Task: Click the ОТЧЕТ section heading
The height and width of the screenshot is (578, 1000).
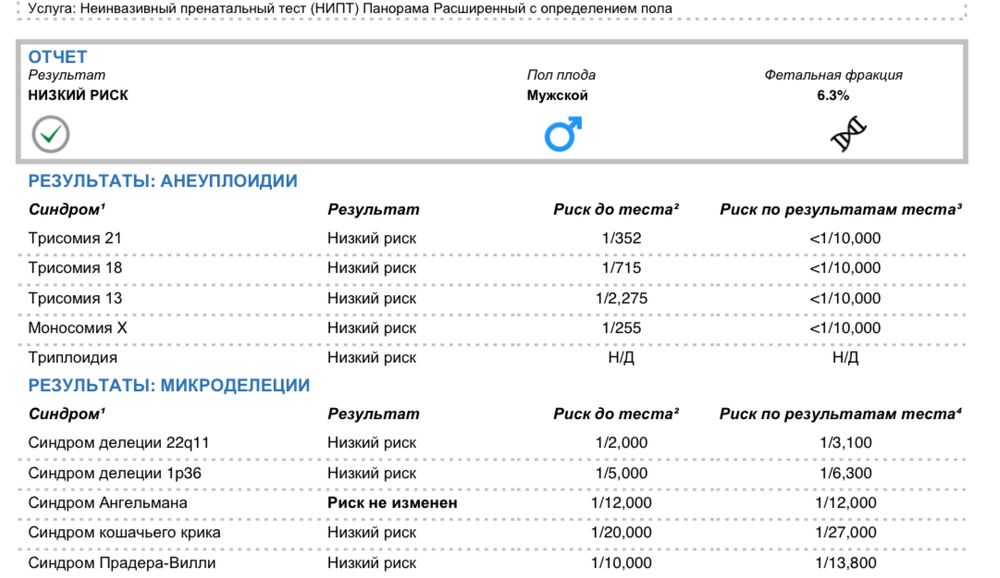Action: tap(58, 57)
